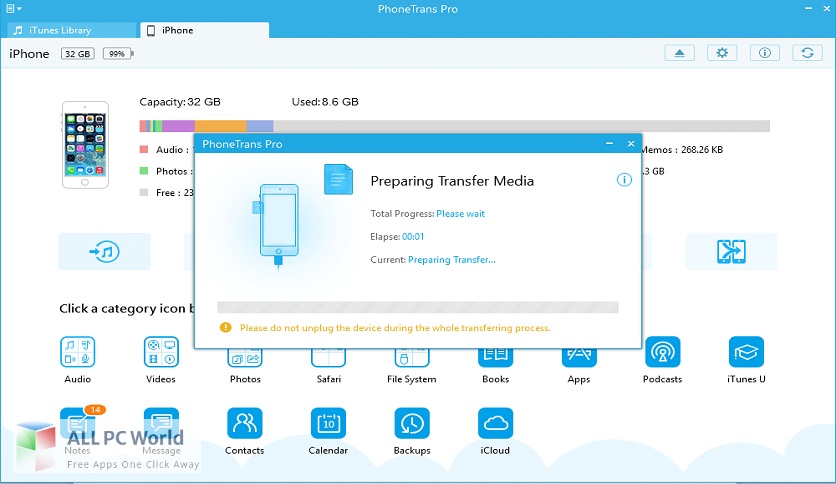Viewport: 836px width, 484px height.
Task: Click the refresh device button
Action: [x=807, y=53]
